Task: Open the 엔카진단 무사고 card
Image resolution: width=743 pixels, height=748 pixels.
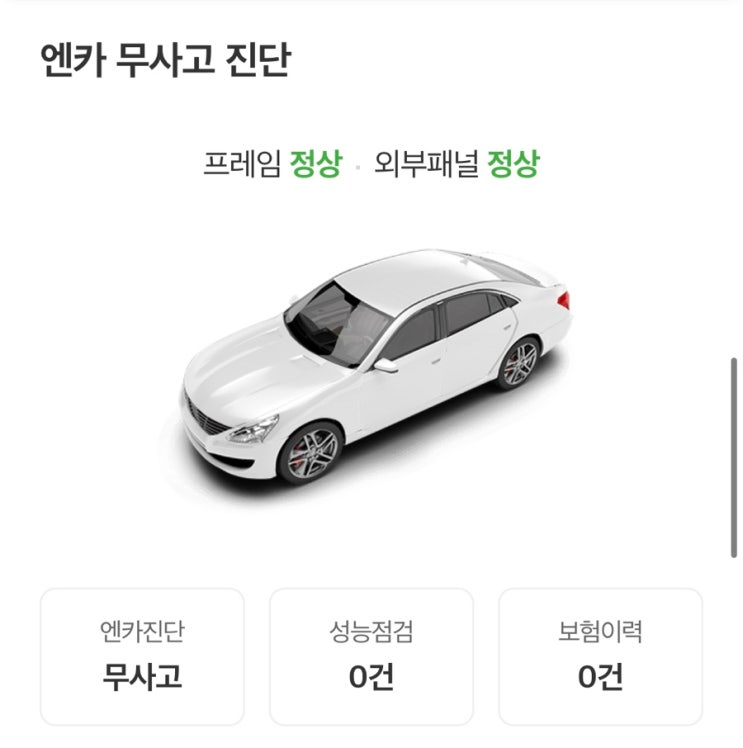Action: (x=142, y=656)
